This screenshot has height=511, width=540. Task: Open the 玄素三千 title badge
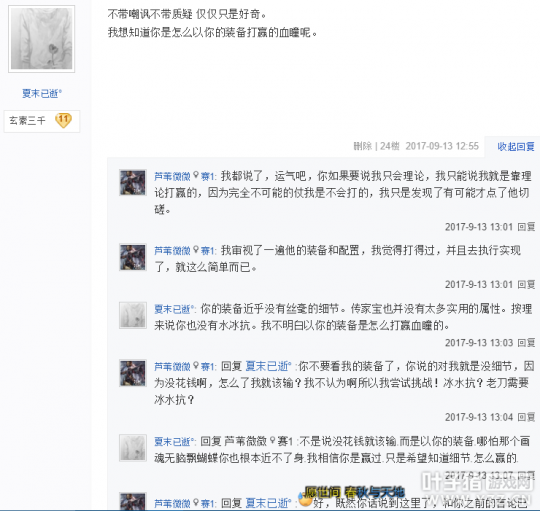click(x=27, y=121)
